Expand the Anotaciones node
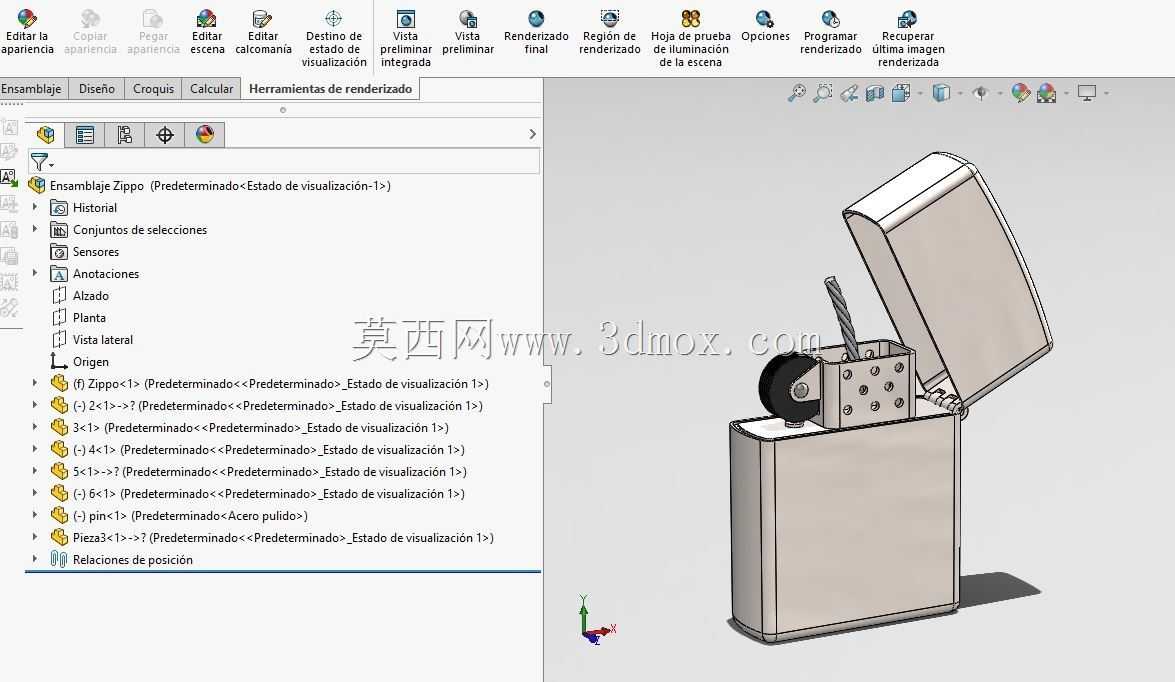 34,274
